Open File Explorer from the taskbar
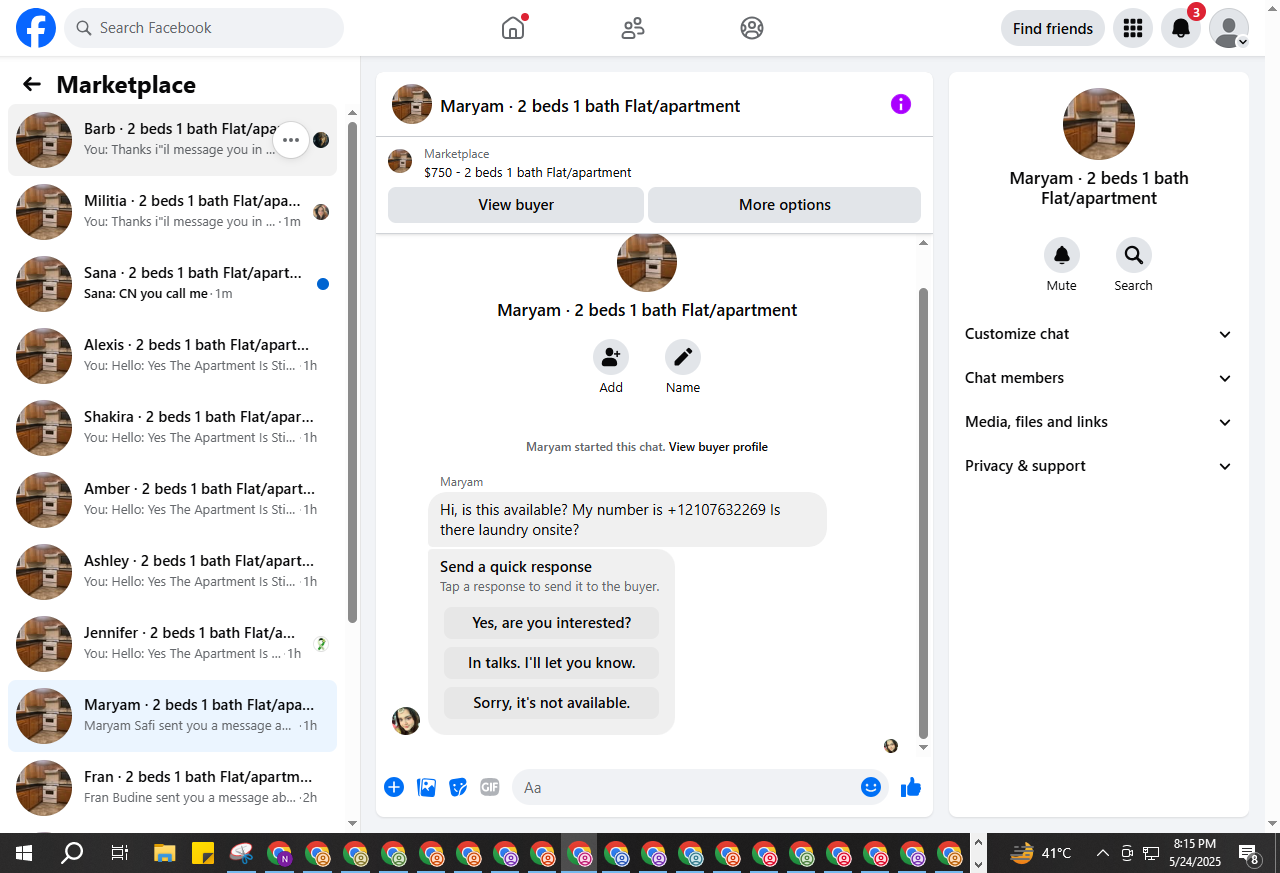 pos(165,853)
